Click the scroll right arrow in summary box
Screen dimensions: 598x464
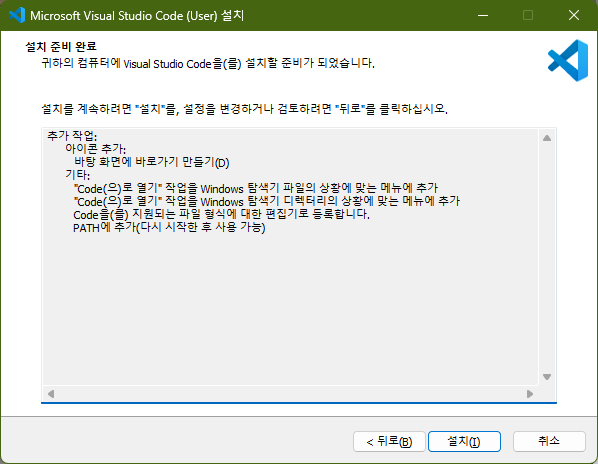point(530,393)
